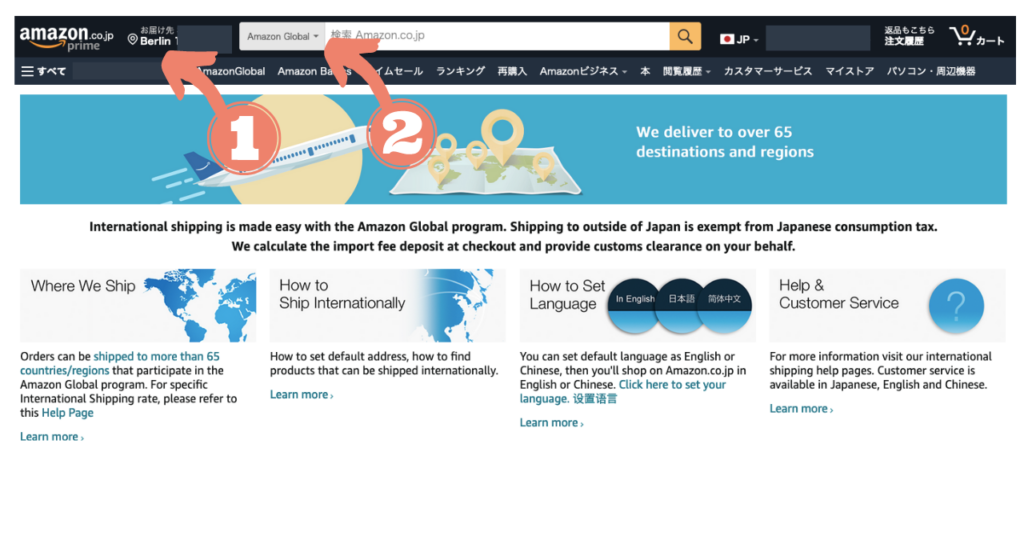Open the Where We Ship card image
The height and width of the screenshot is (536, 1024).
click(x=138, y=306)
